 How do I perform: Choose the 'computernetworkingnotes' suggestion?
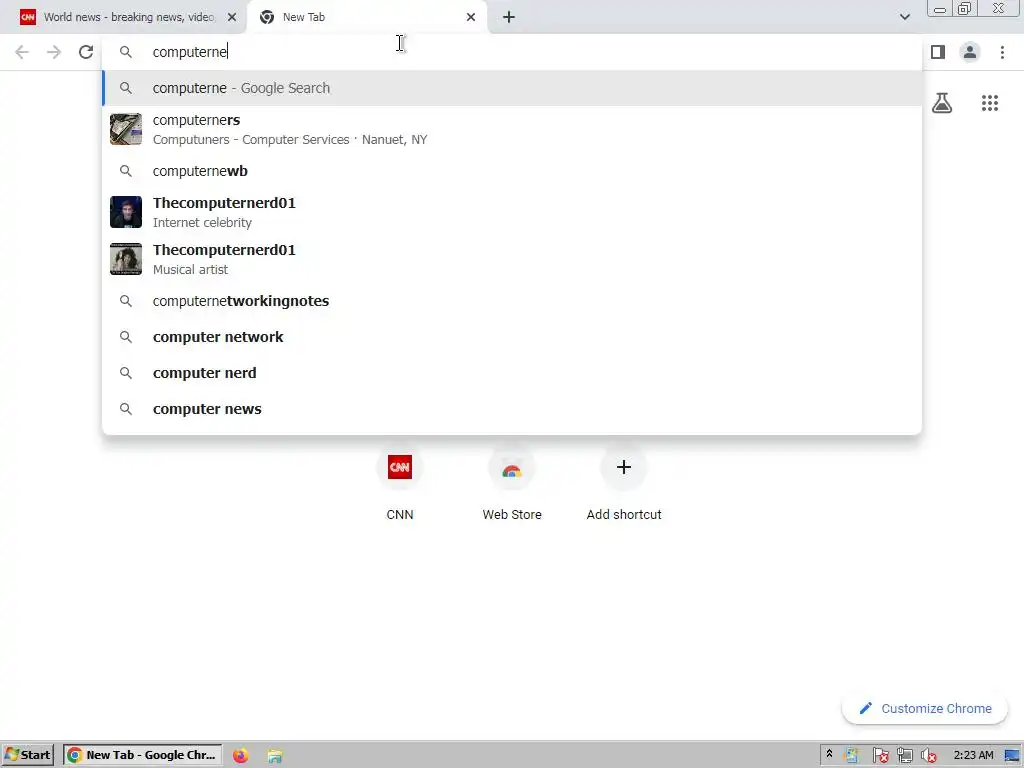pyautogui.click(x=512, y=301)
